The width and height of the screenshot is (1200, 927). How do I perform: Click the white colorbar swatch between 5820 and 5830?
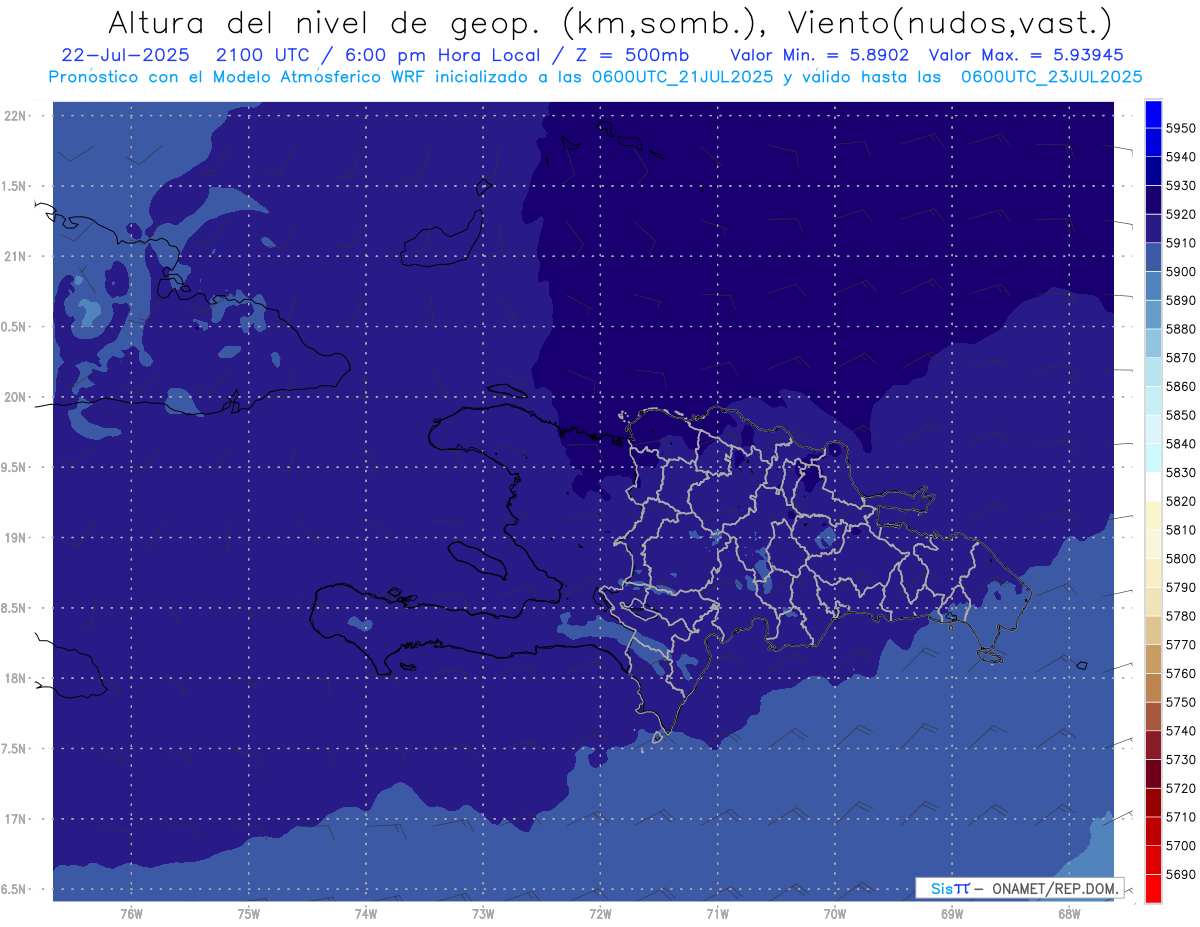pyautogui.click(x=1152, y=487)
